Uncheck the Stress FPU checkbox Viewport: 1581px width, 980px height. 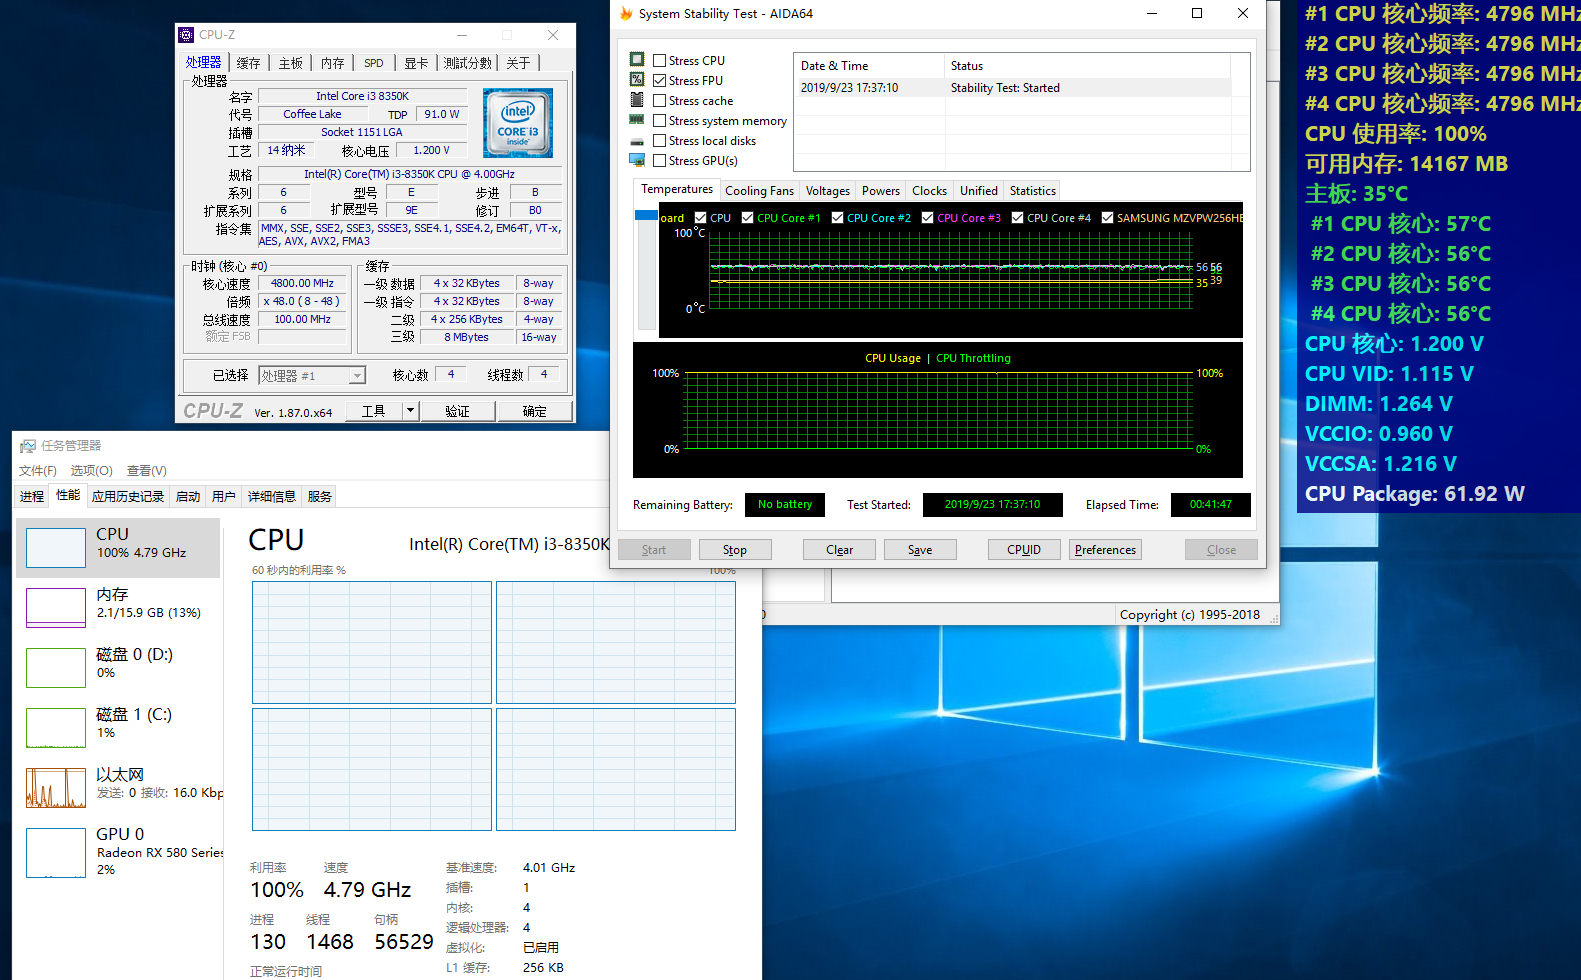pyautogui.click(x=660, y=81)
